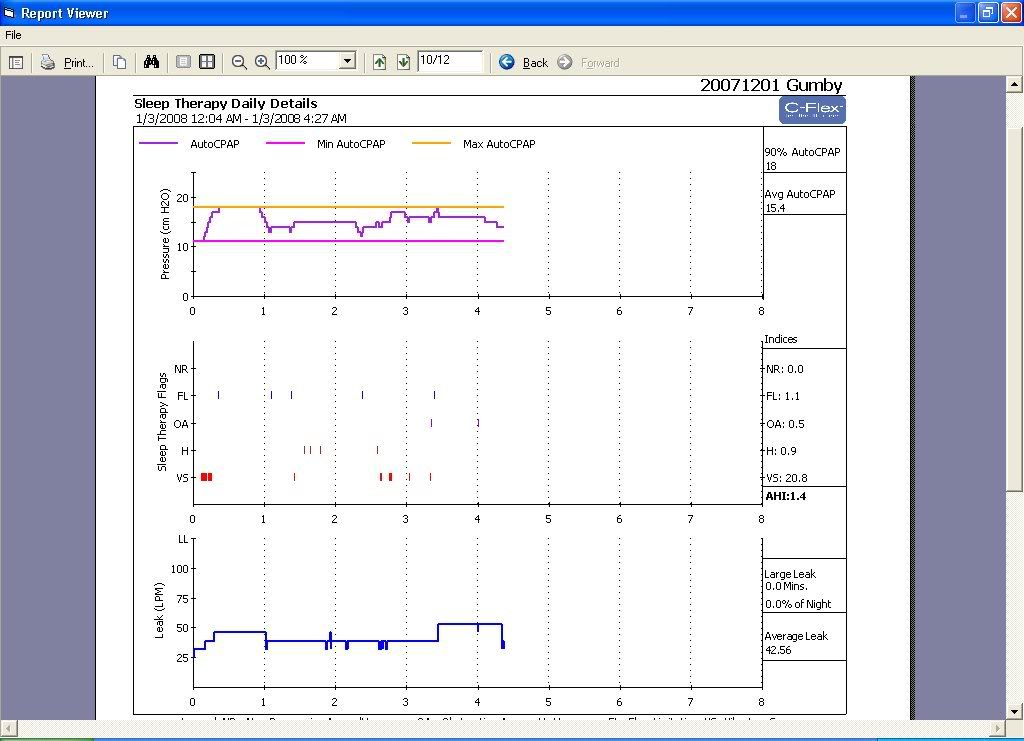Viewport: 1024px width, 741px height.
Task: Click the '0.0% of Night' text
Action: (x=798, y=605)
